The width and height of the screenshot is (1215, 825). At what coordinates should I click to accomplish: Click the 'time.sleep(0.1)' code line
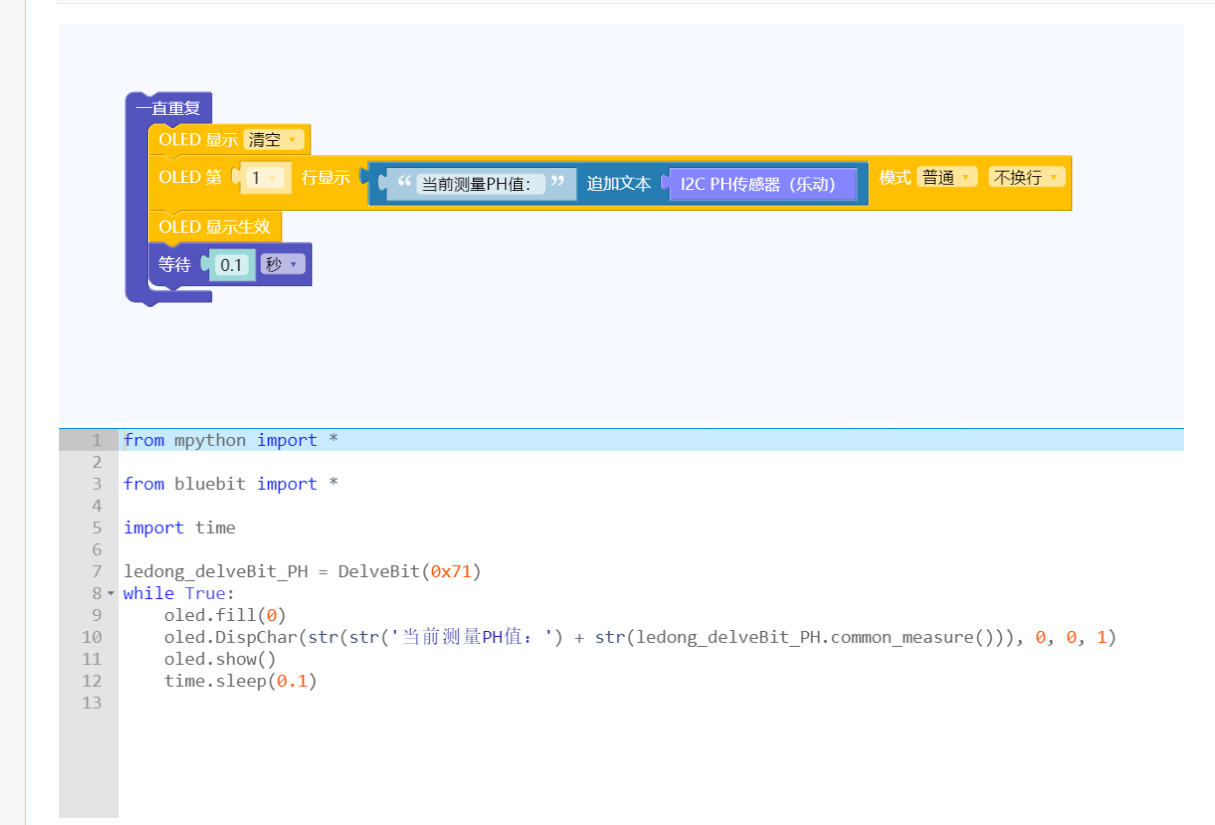240,682
